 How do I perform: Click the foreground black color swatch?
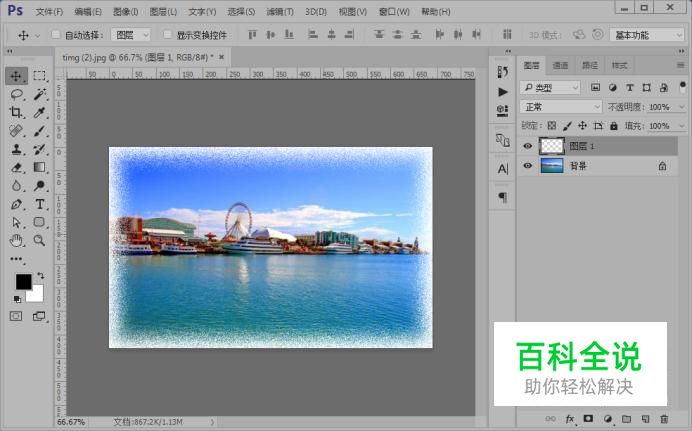pyautogui.click(x=22, y=282)
